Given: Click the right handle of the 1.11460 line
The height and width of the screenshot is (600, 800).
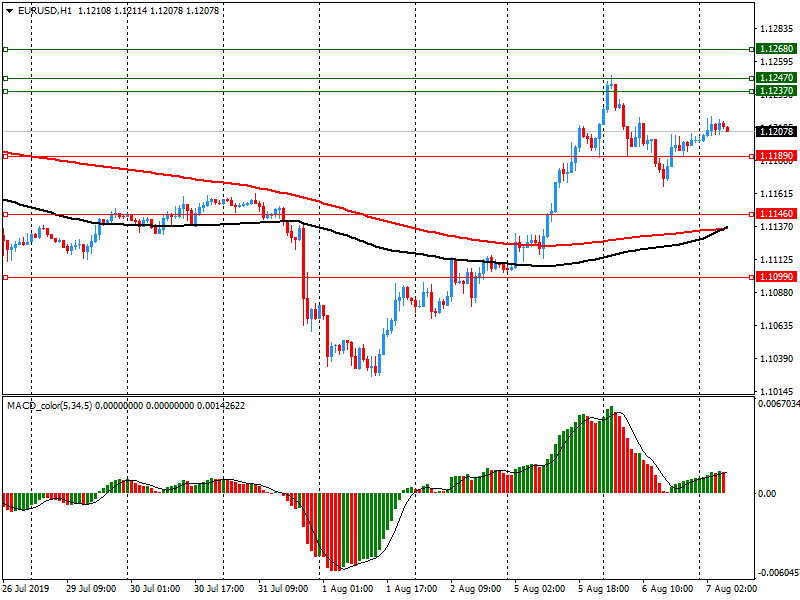Looking at the screenshot, I should point(752,215).
